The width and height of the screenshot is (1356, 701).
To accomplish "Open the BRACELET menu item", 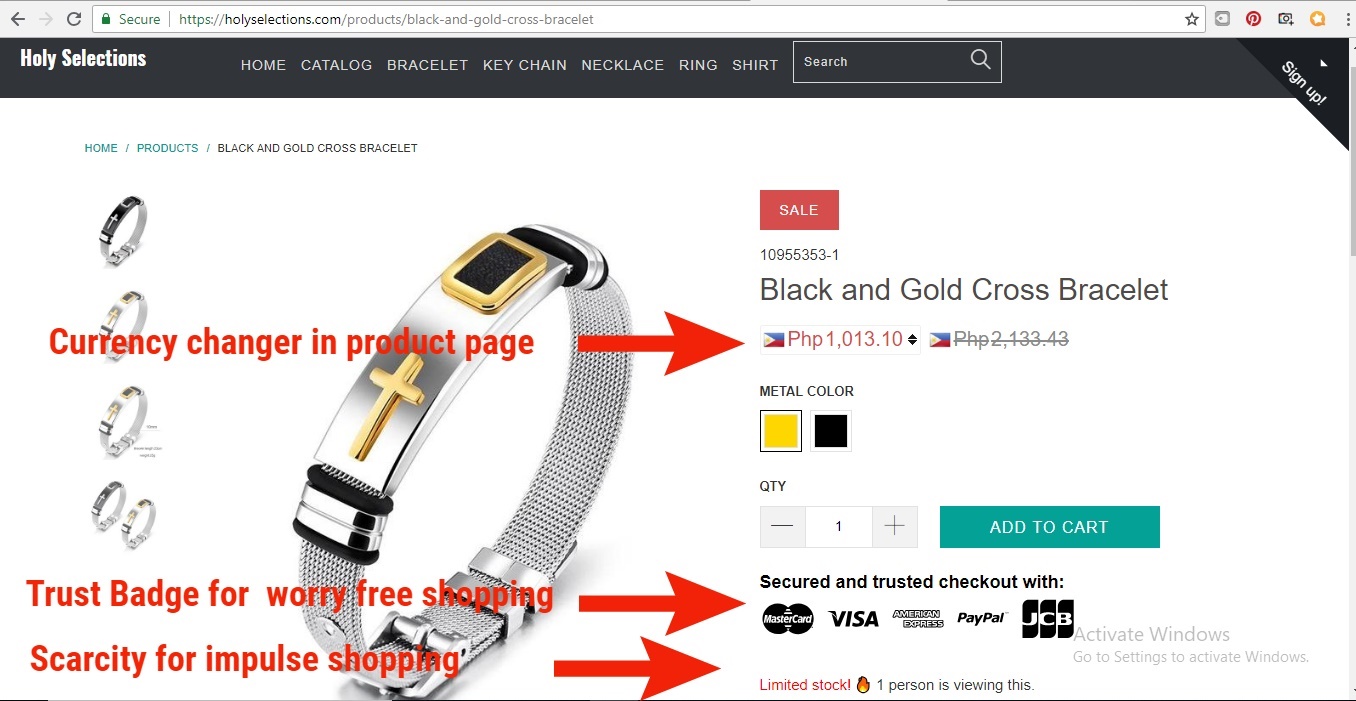I will click(x=428, y=65).
